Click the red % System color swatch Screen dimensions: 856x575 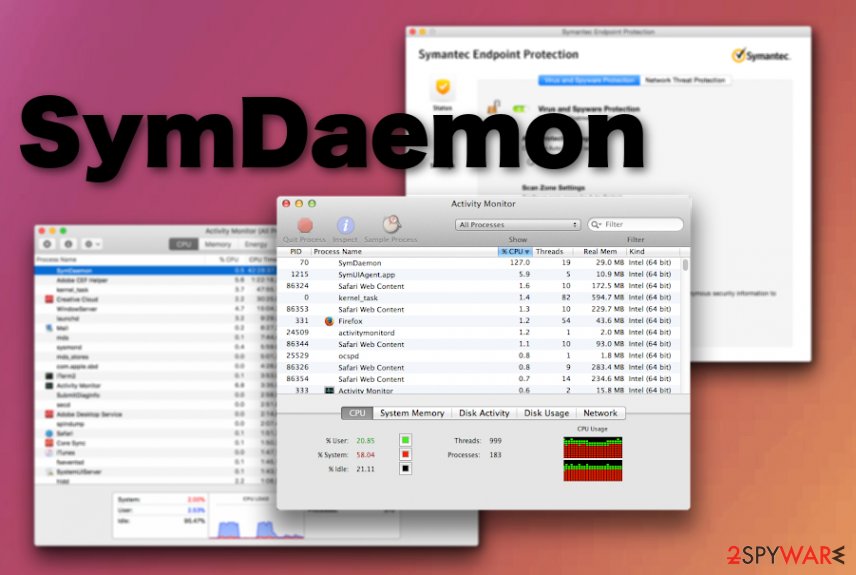[405, 454]
